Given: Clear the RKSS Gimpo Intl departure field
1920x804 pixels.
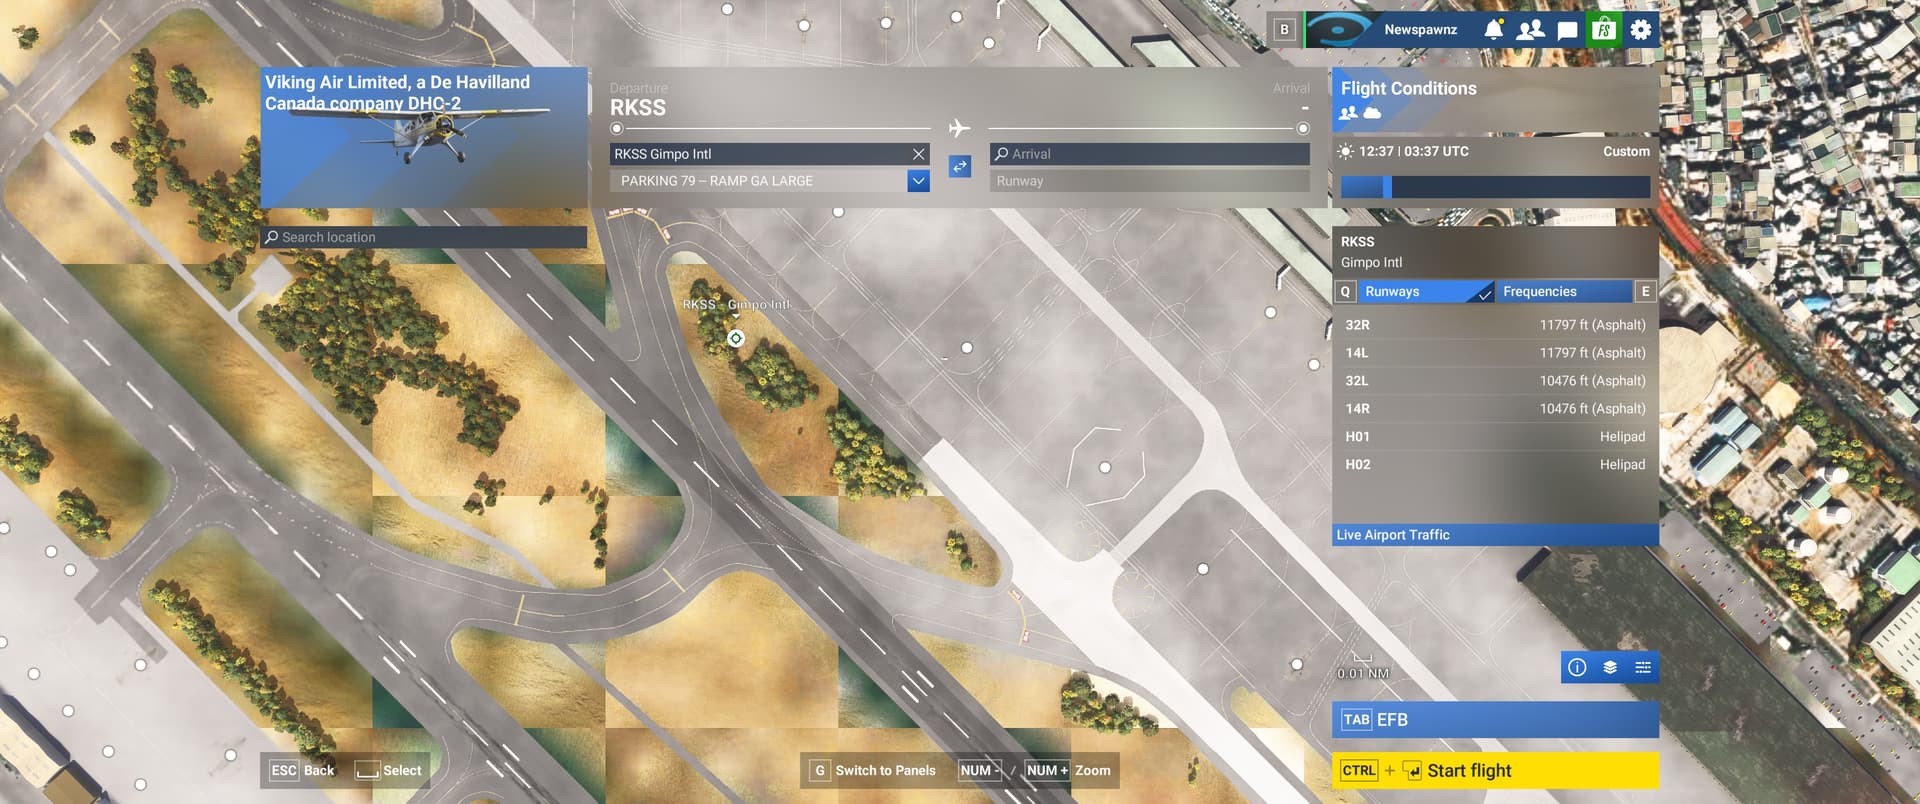Looking at the screenshot, I should coord(918,154).
